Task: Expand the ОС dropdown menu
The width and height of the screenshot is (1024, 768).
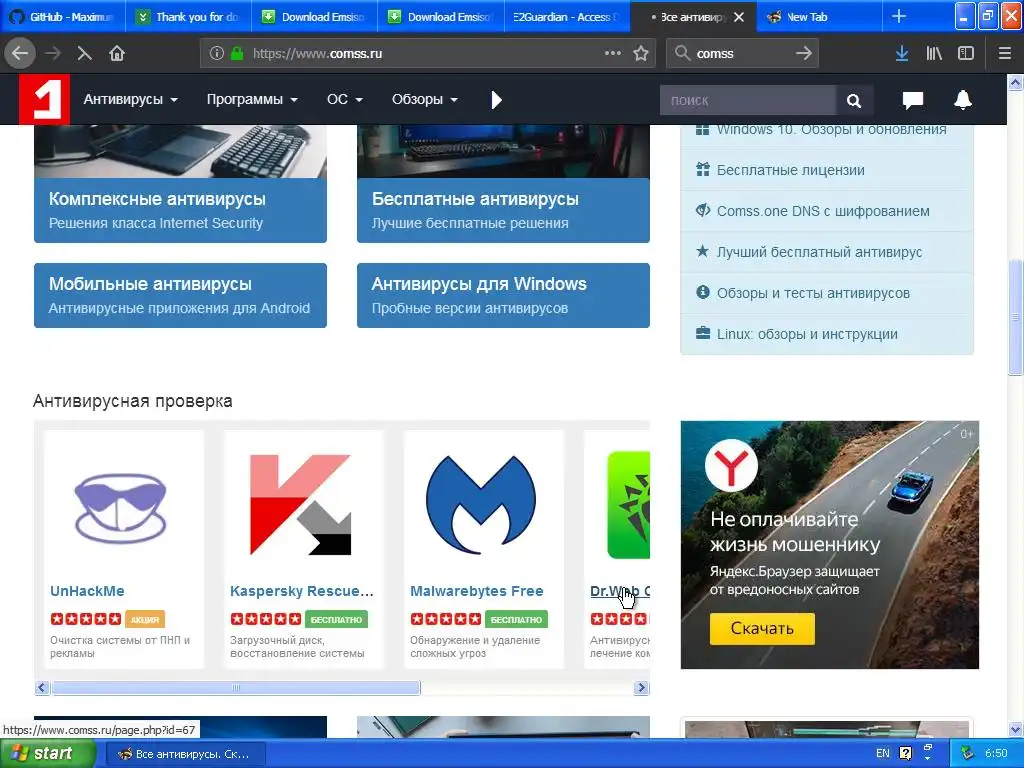Action: (345, 99)
